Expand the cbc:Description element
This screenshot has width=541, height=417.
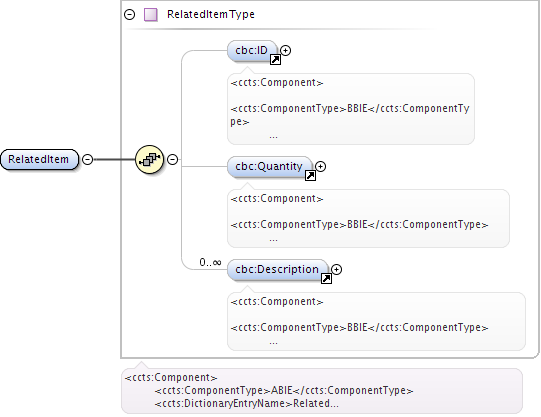(336, 269)
